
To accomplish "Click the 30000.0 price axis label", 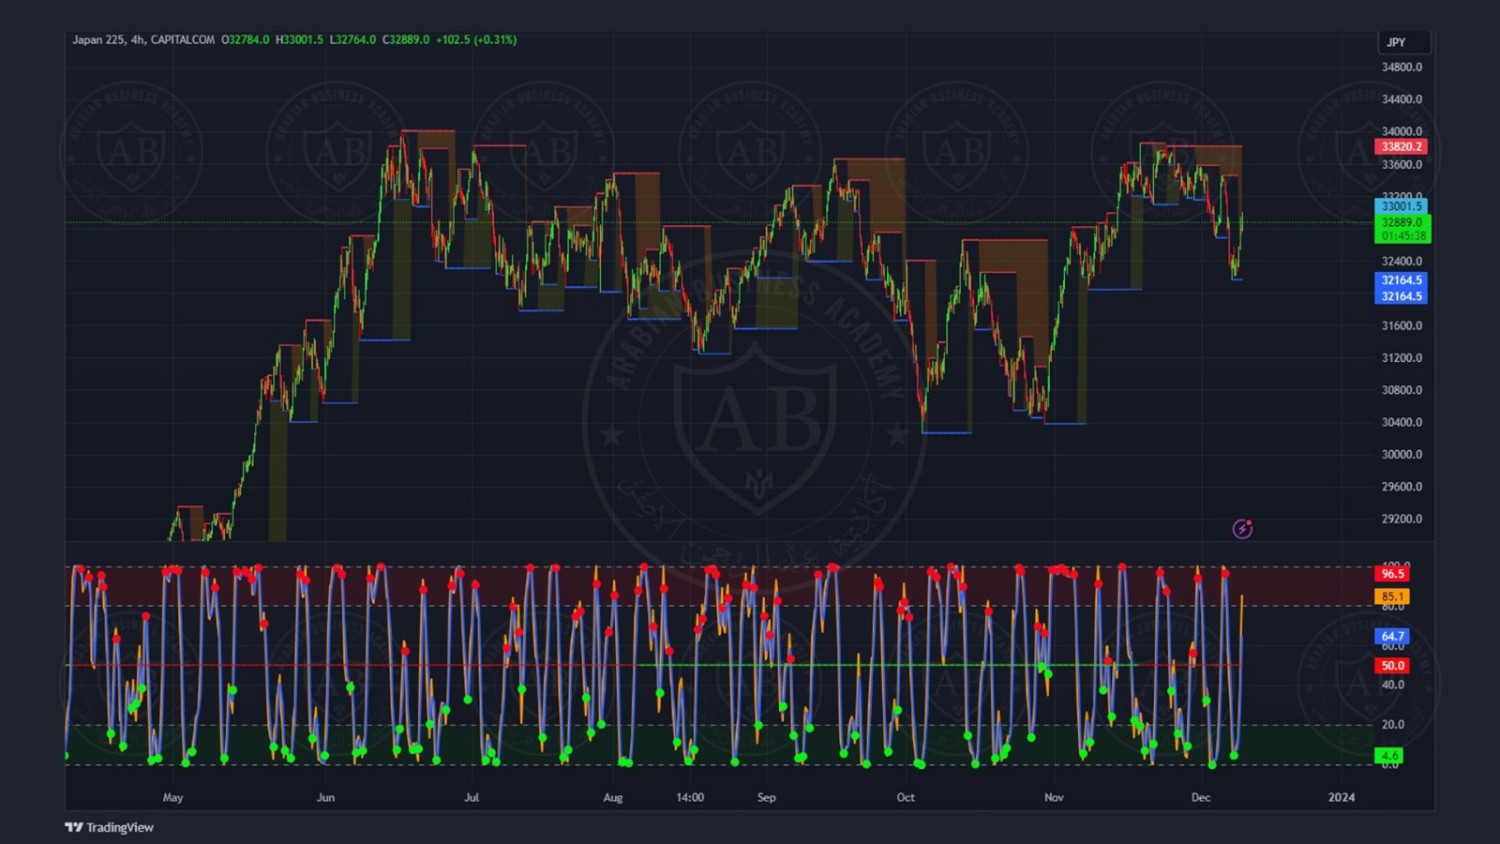I will pos(1401,454).
